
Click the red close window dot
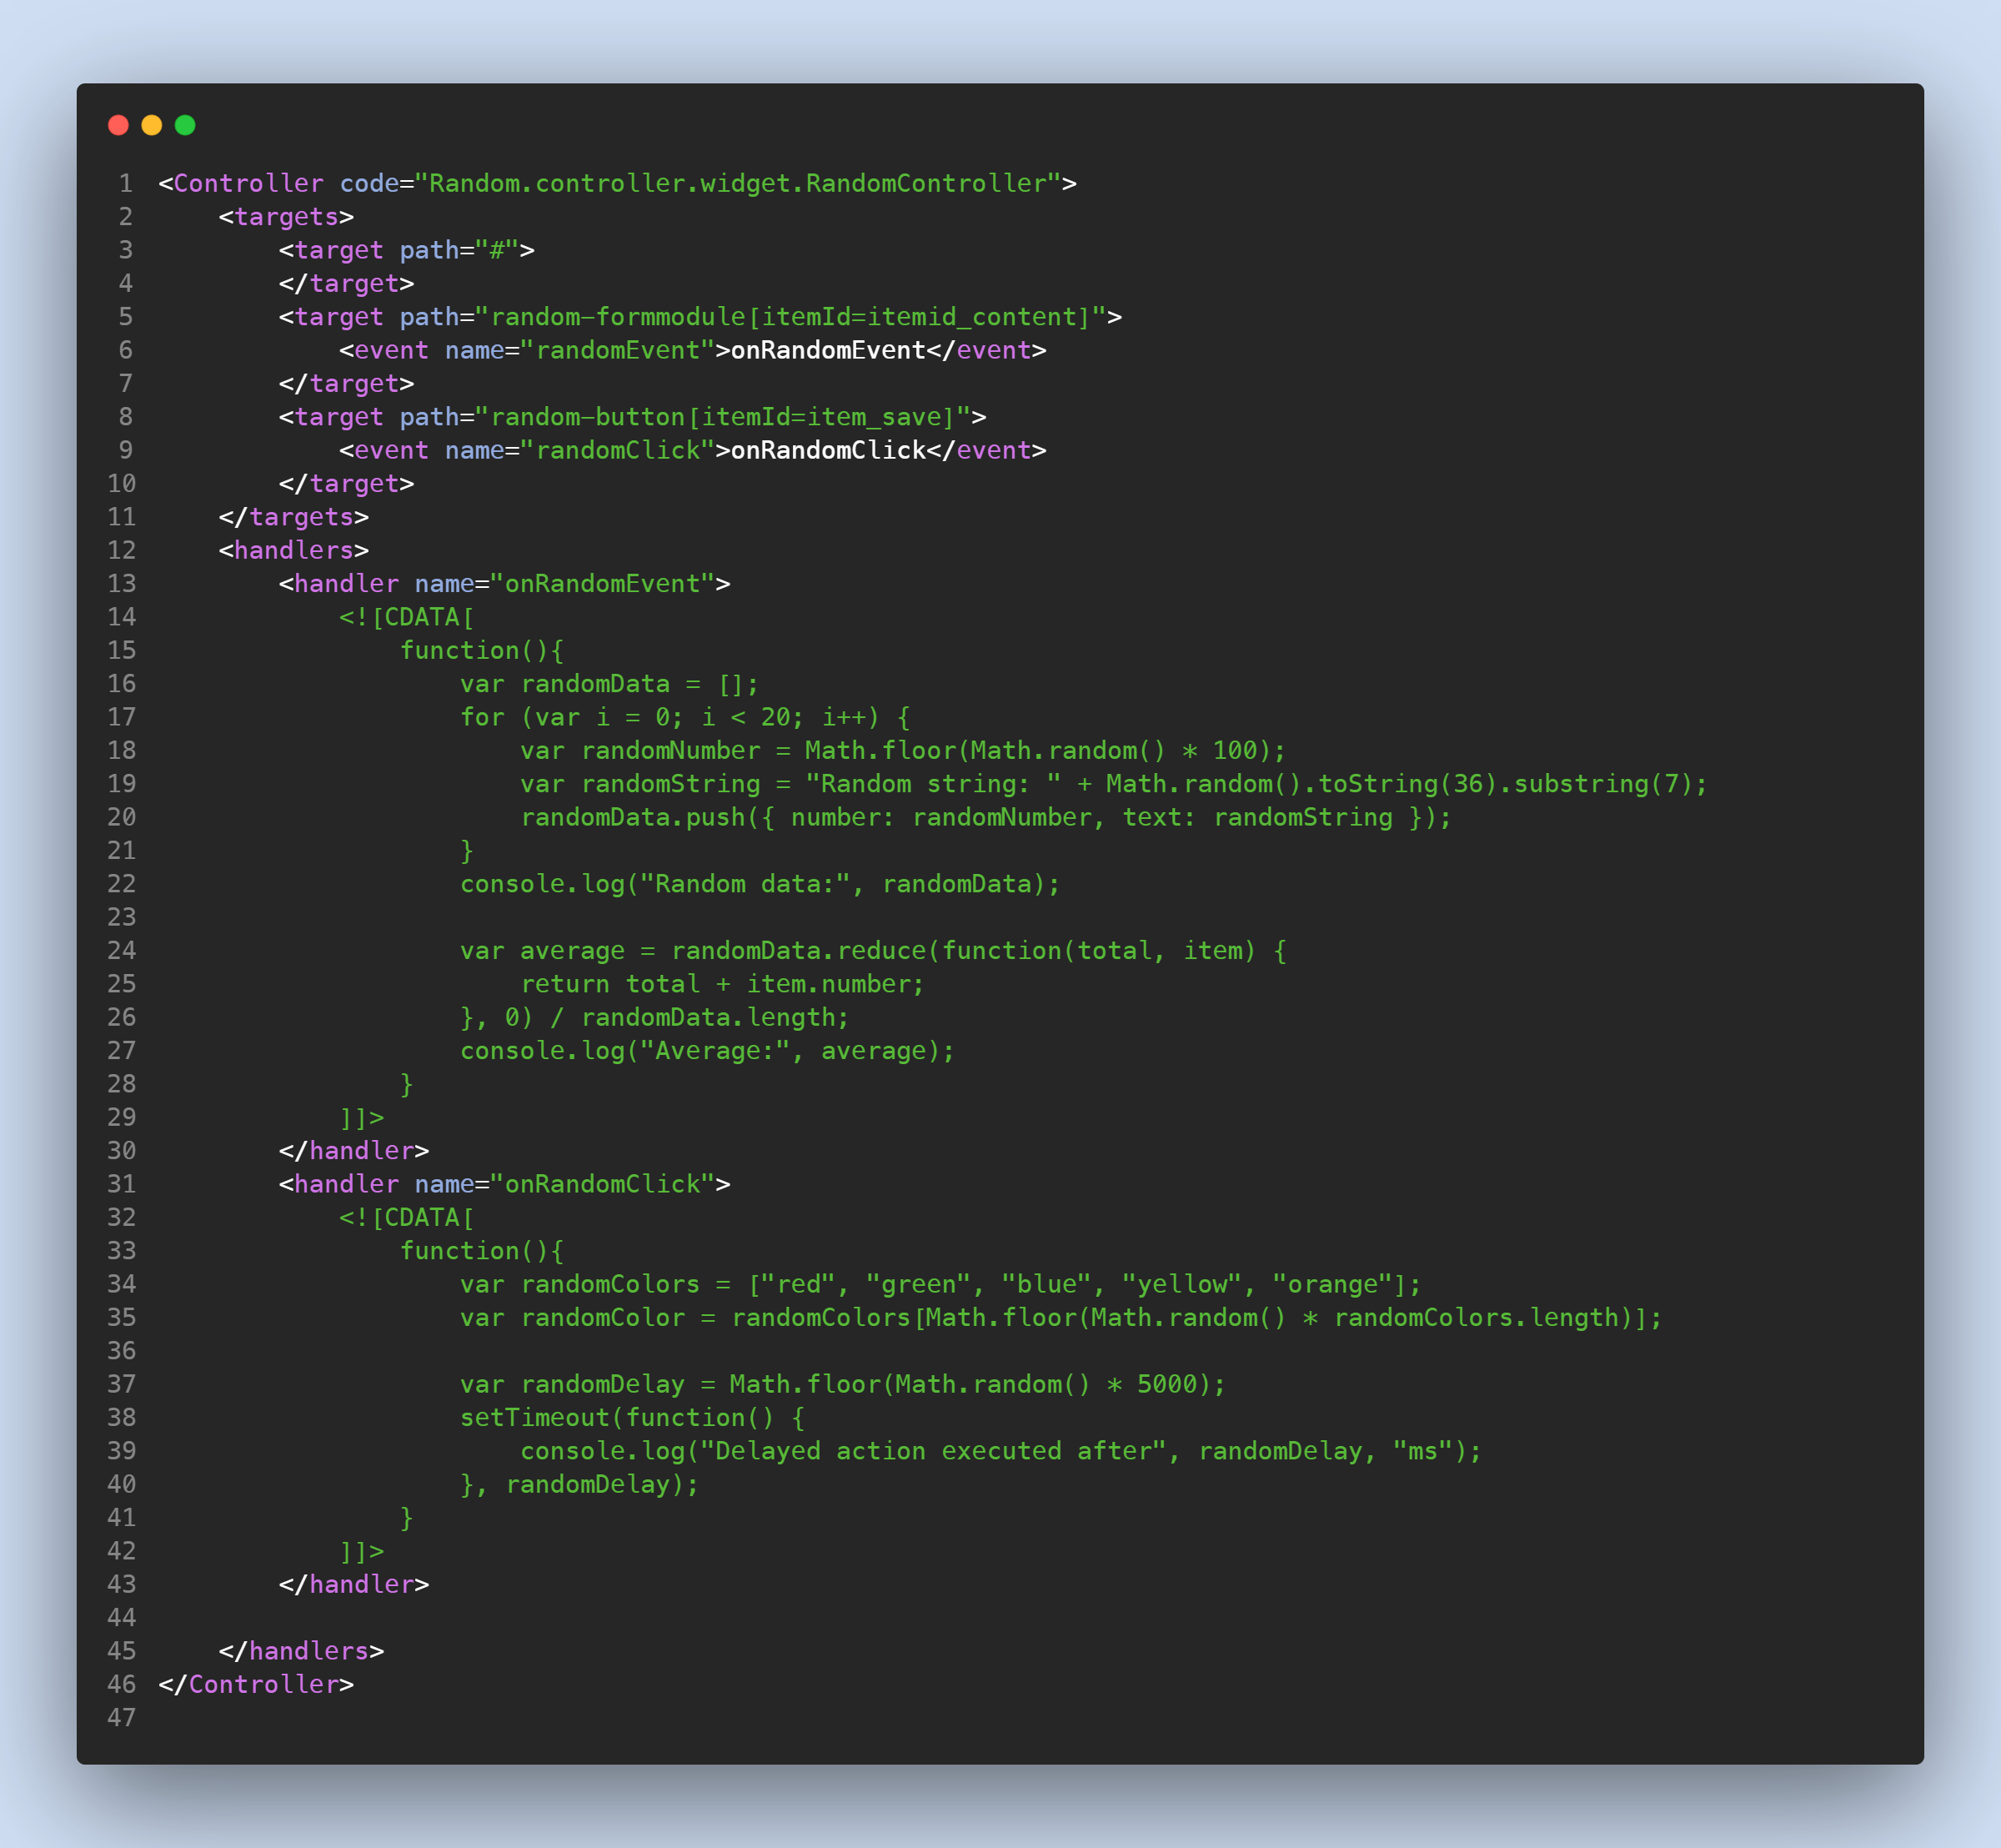click(x=118, y=125)
